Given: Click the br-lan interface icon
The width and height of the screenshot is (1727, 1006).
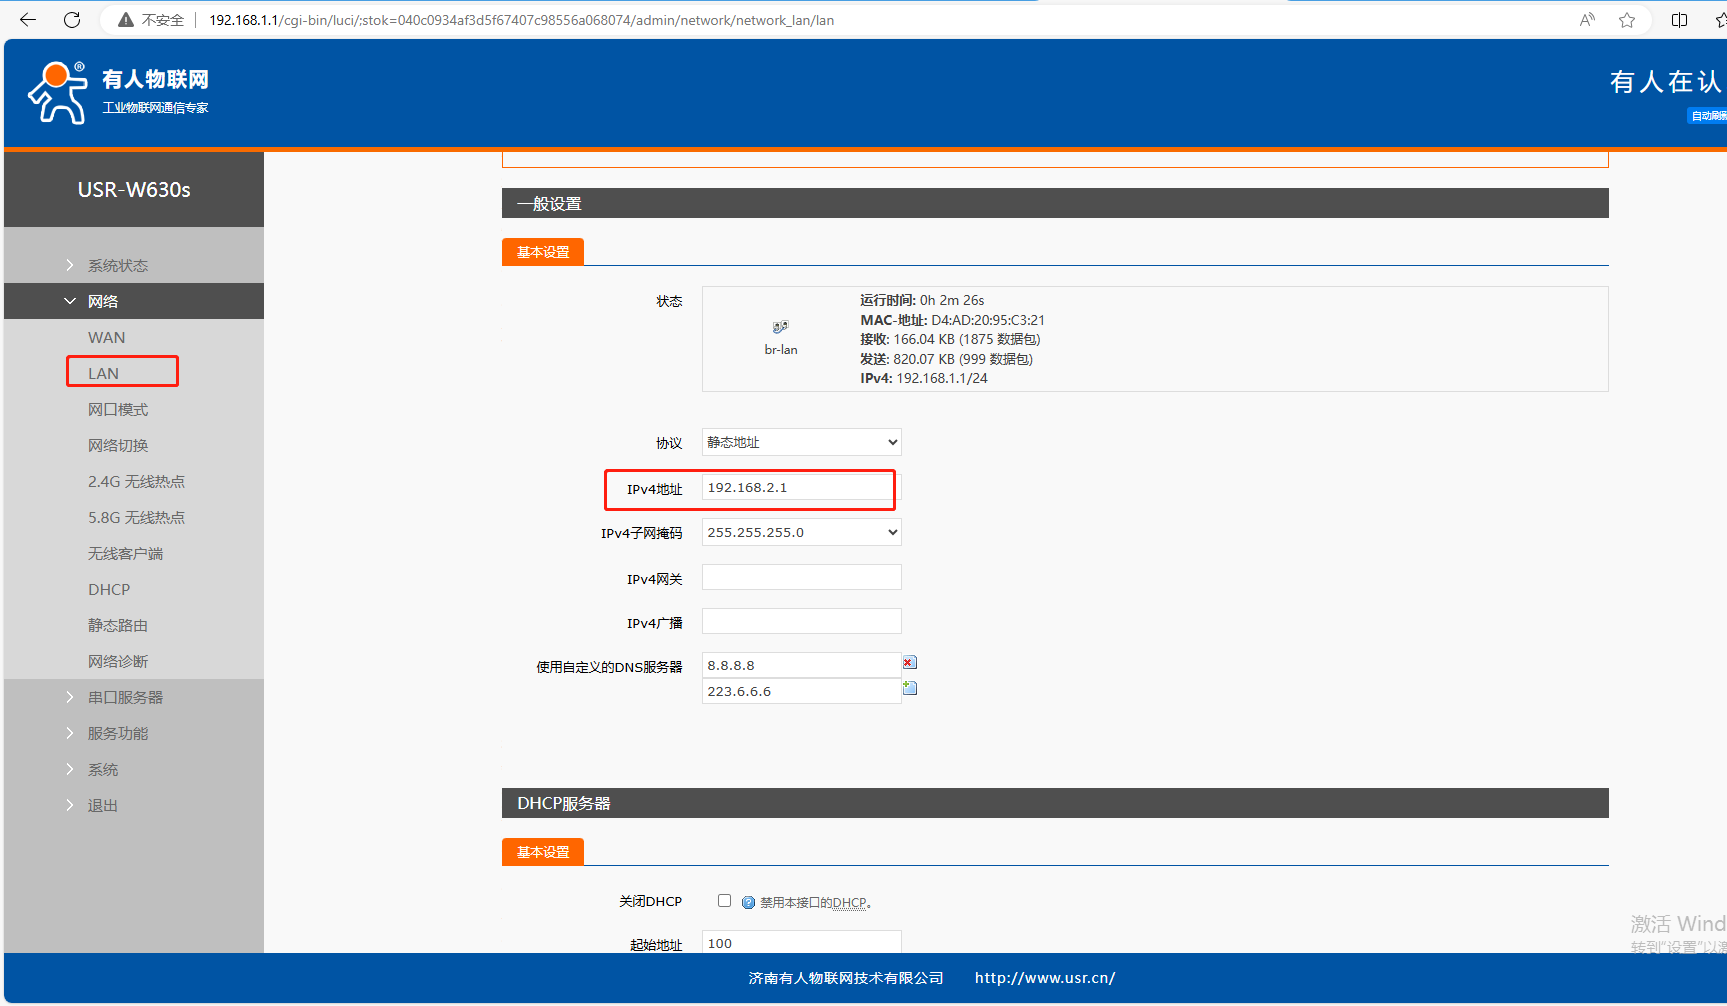Looking at the screenshot, I should (780, 327).
